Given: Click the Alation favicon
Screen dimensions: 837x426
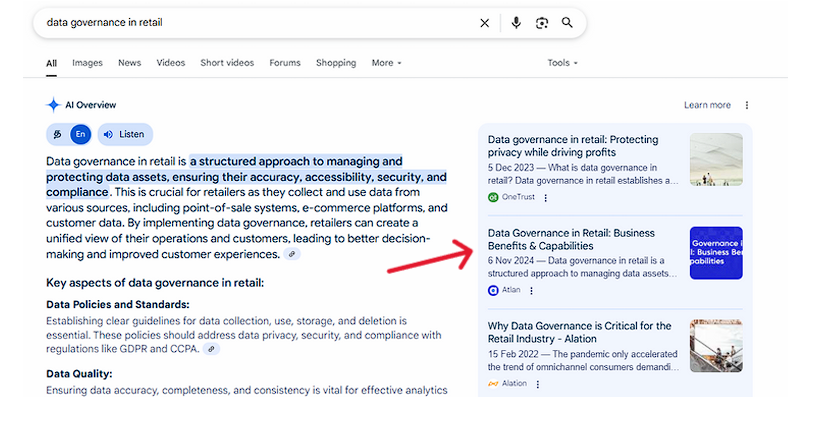Looking at the screenshot, I should (493, 384).
